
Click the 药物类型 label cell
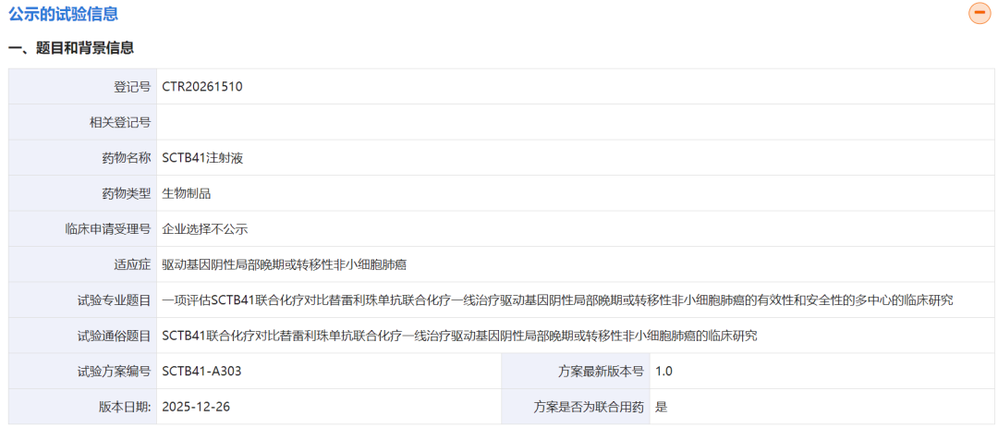[x=83, y=194]
